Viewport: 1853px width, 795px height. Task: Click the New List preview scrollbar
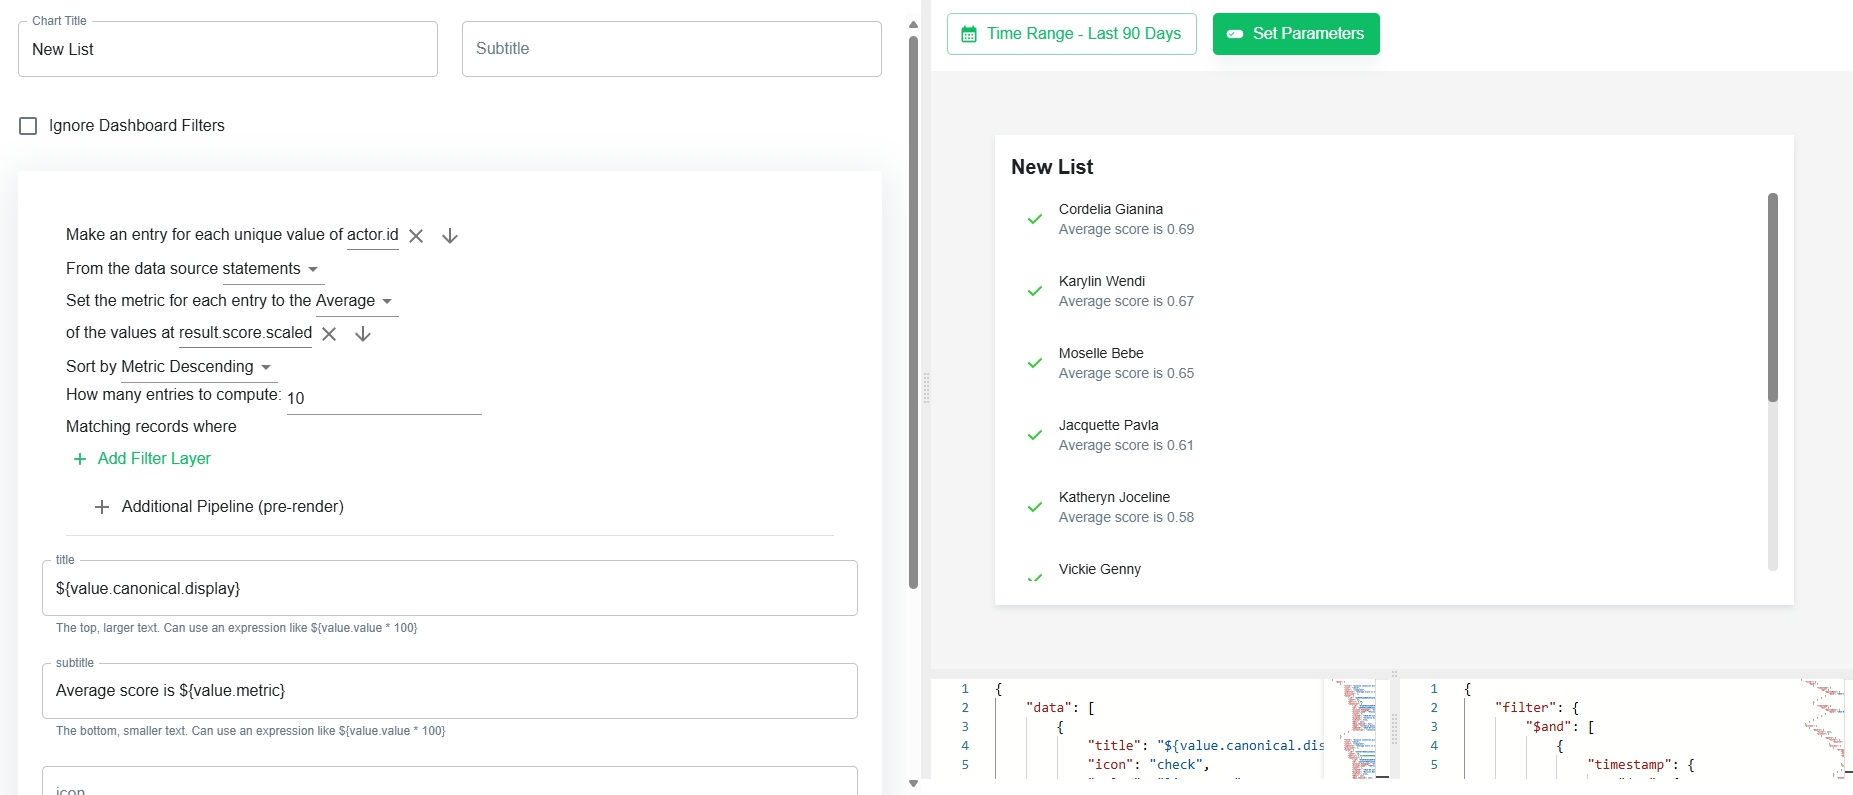(x=1772, y=297)
